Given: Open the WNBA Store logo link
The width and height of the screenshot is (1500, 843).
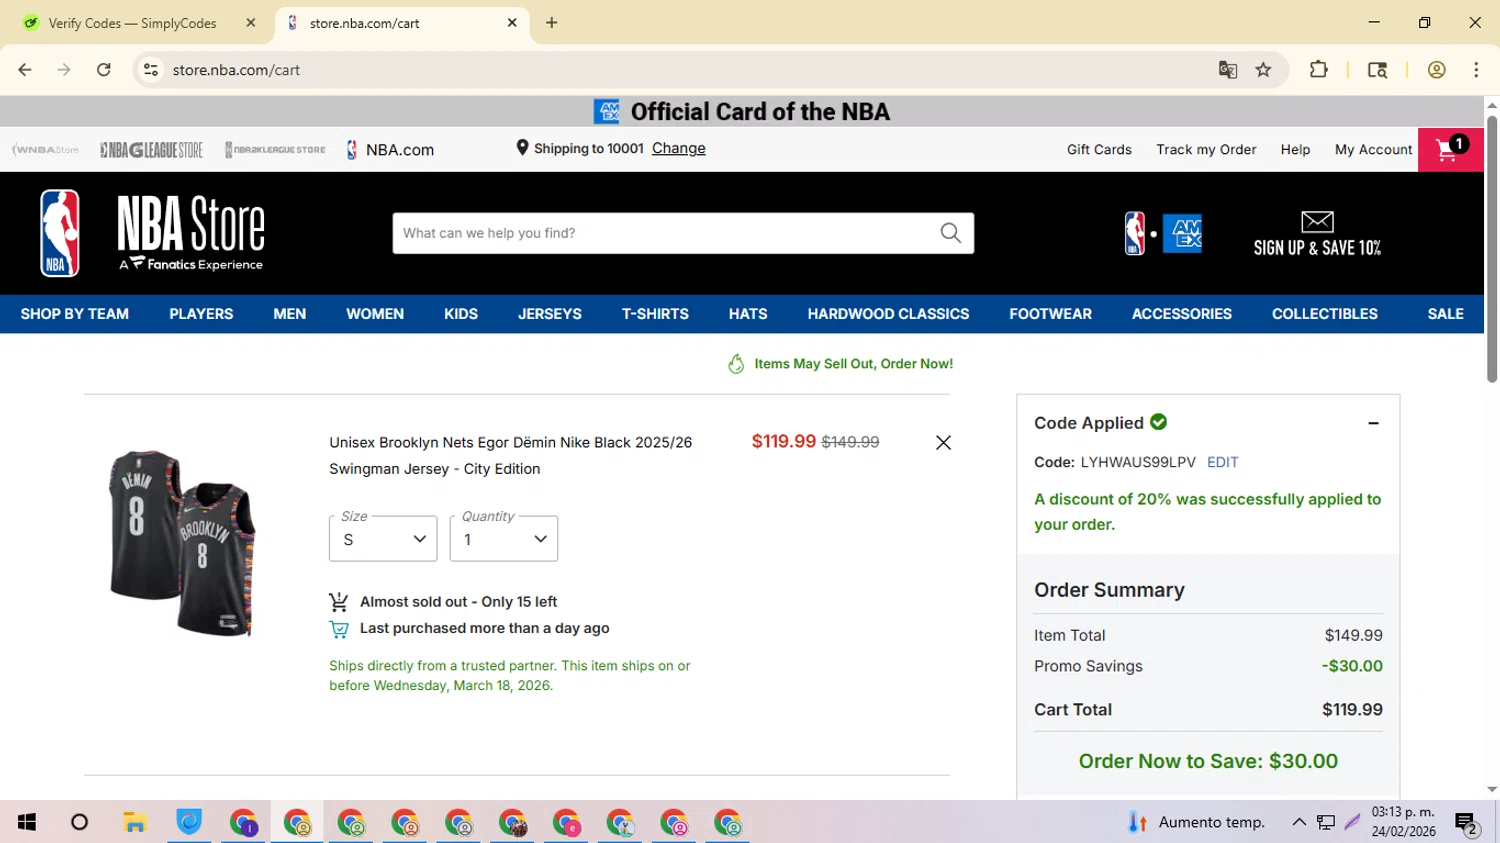Looking at the screenshot, I should [45, 150].
